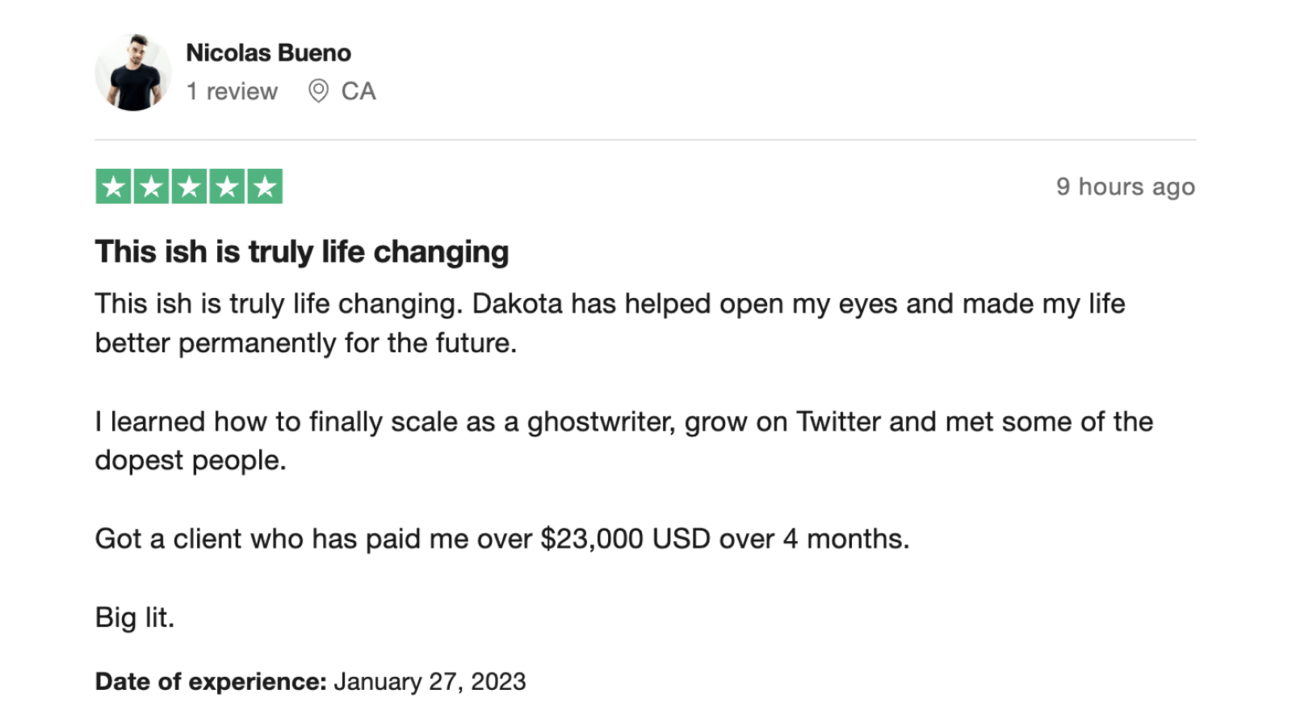Screen dimensions: 1292x727
Task: Open the bold review title heading
Action: click(301, 252)
